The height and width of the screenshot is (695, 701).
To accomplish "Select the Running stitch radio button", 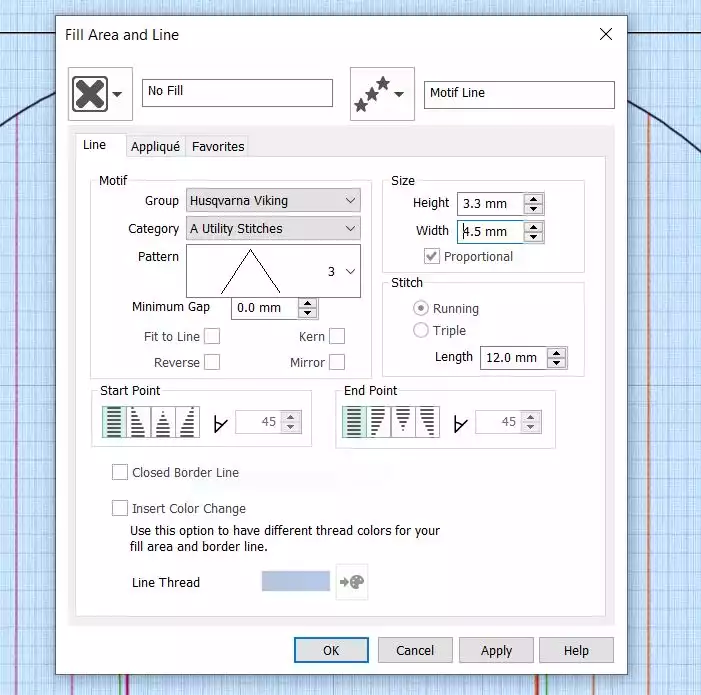I will point(421,308).
